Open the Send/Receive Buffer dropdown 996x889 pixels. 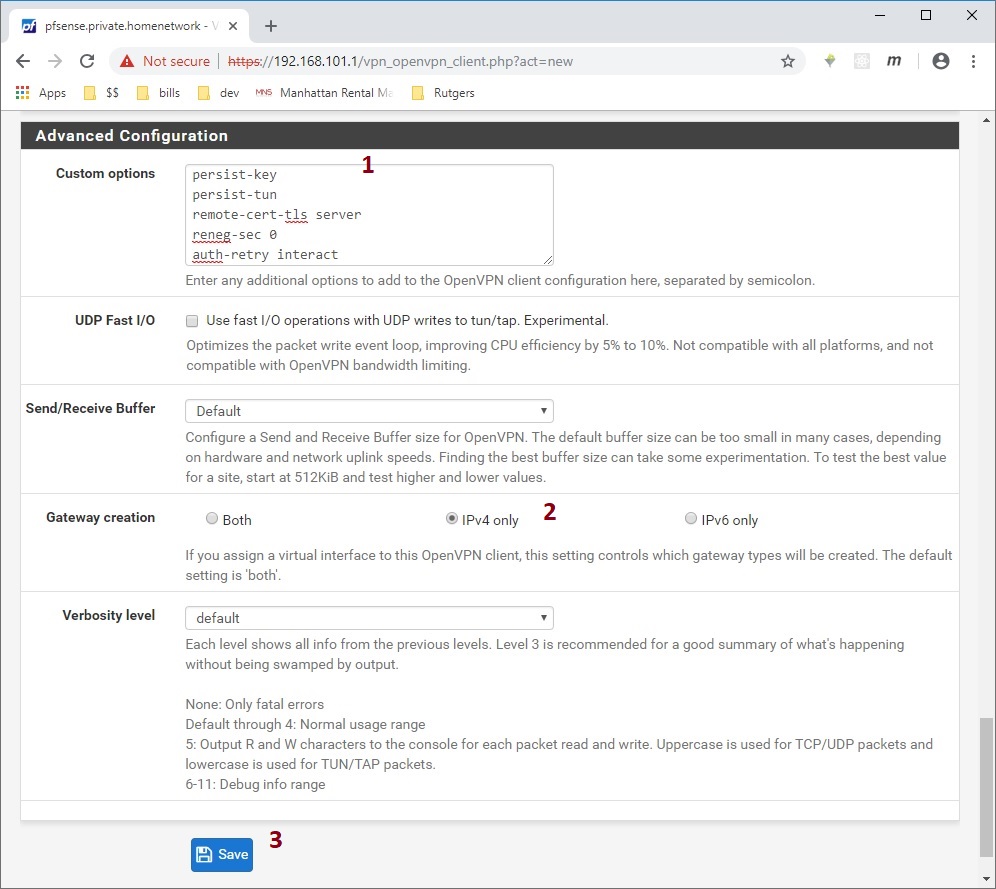click(368, 410)
